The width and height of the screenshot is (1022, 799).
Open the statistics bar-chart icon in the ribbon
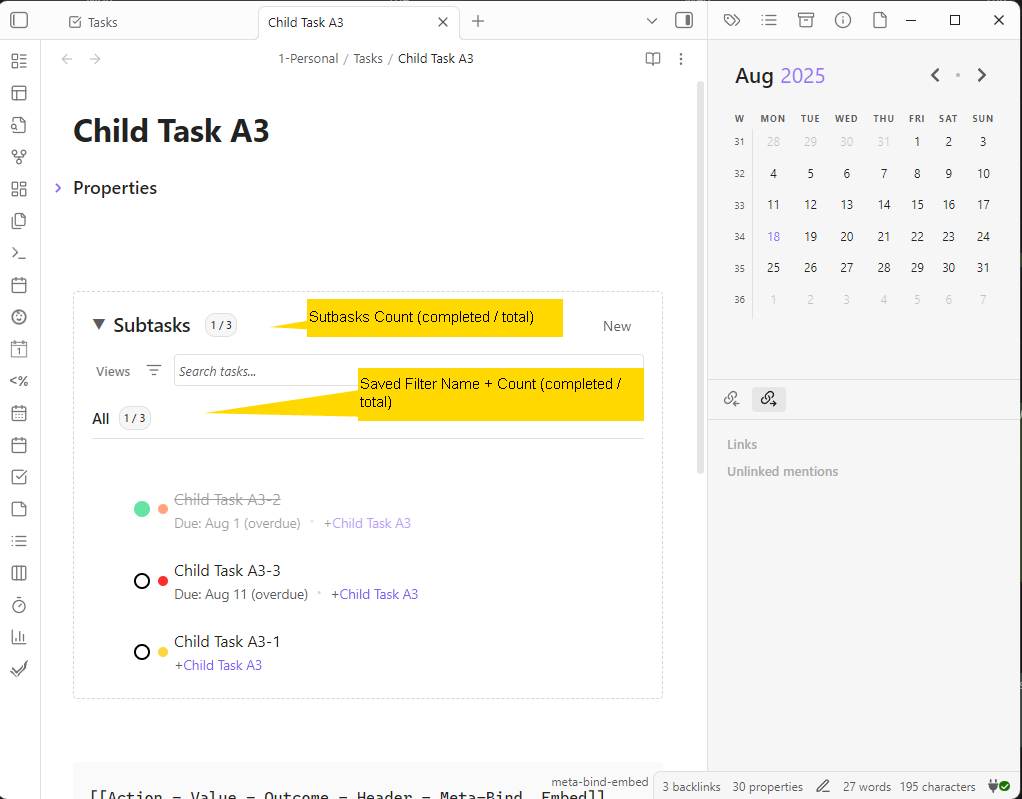18,636
